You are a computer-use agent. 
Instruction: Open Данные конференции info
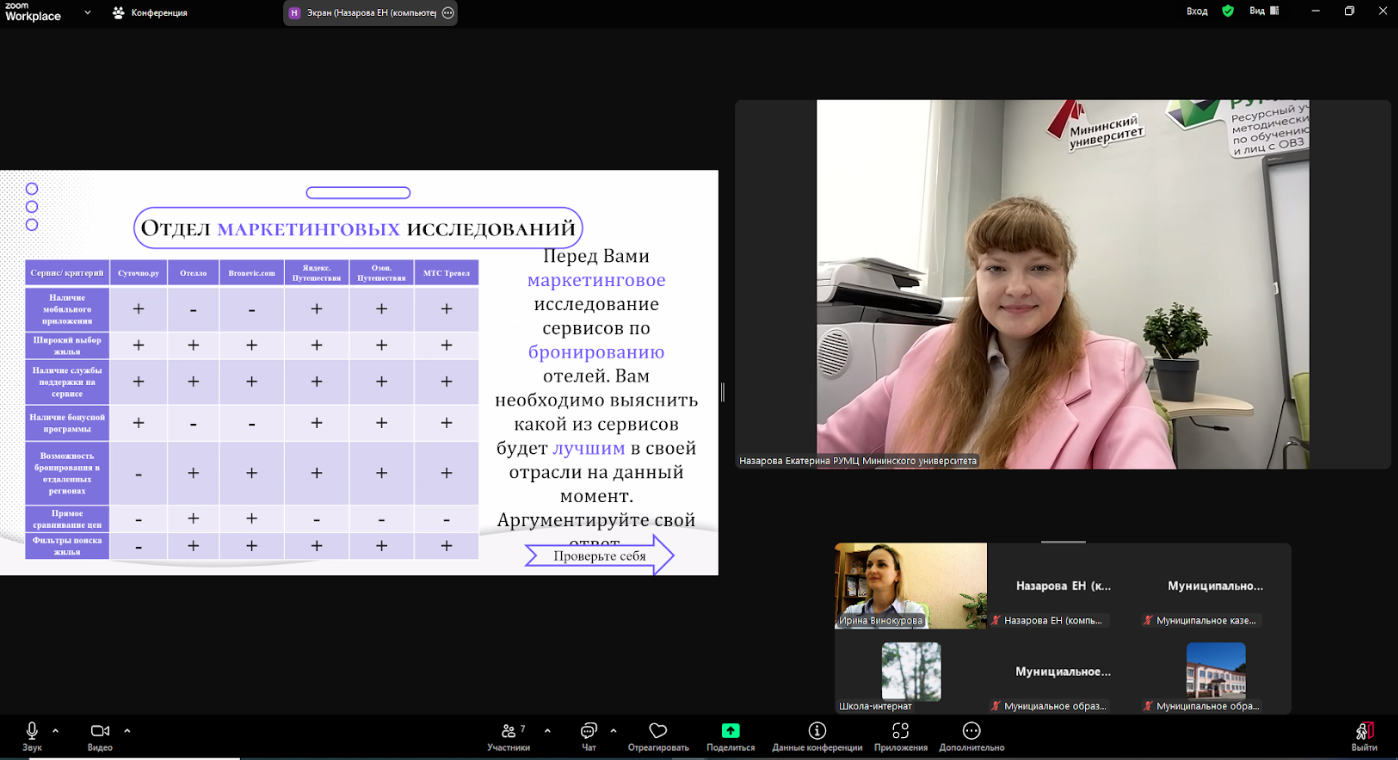(817, 736)
